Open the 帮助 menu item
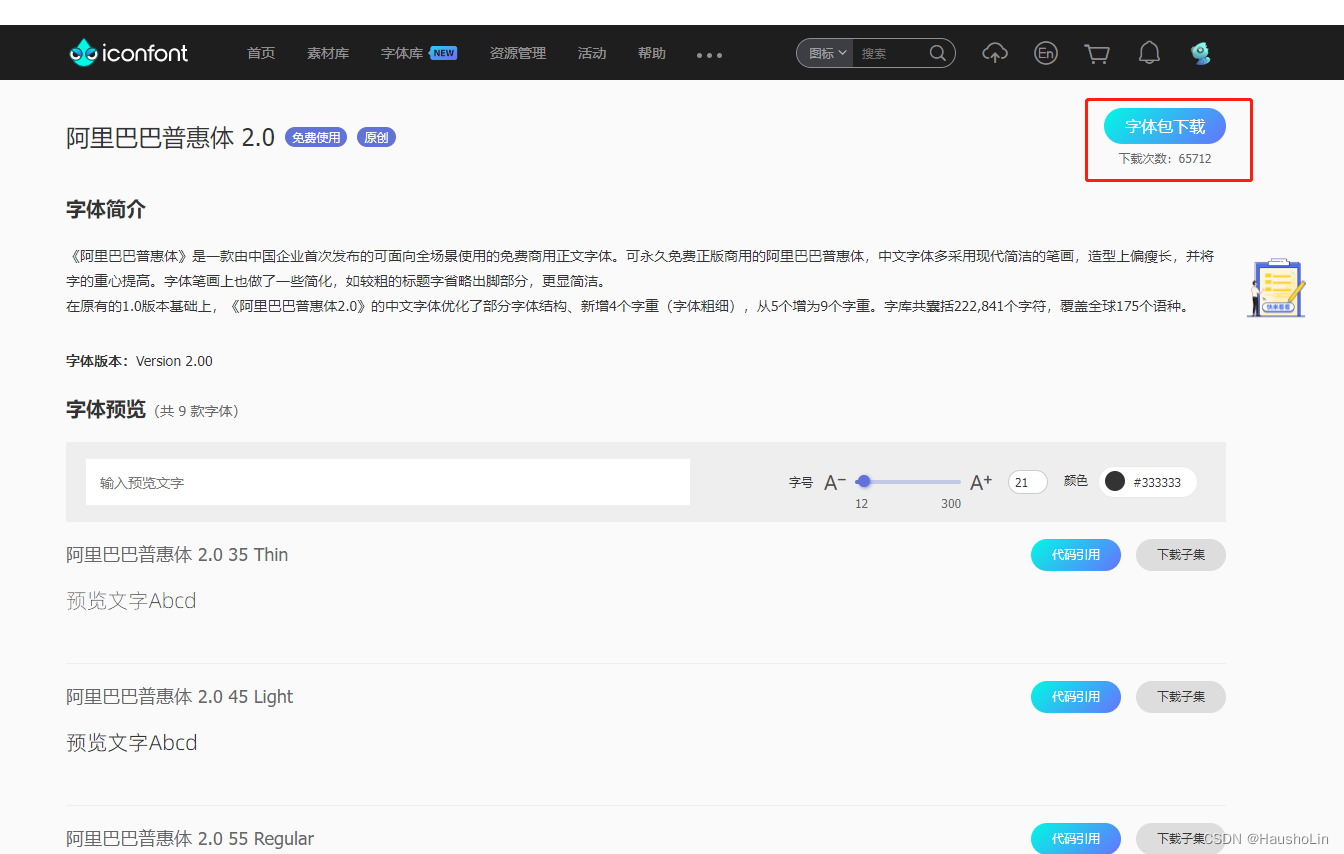The width and height of the screenshot is (1344, 854). click(x=652, y=53)
